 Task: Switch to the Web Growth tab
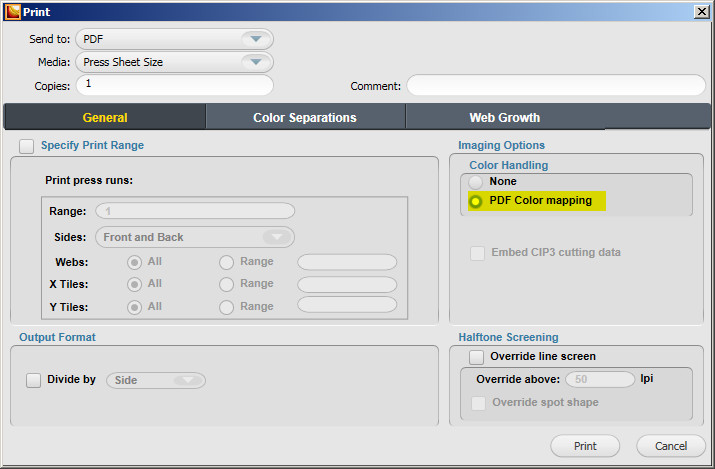point(505,118)
